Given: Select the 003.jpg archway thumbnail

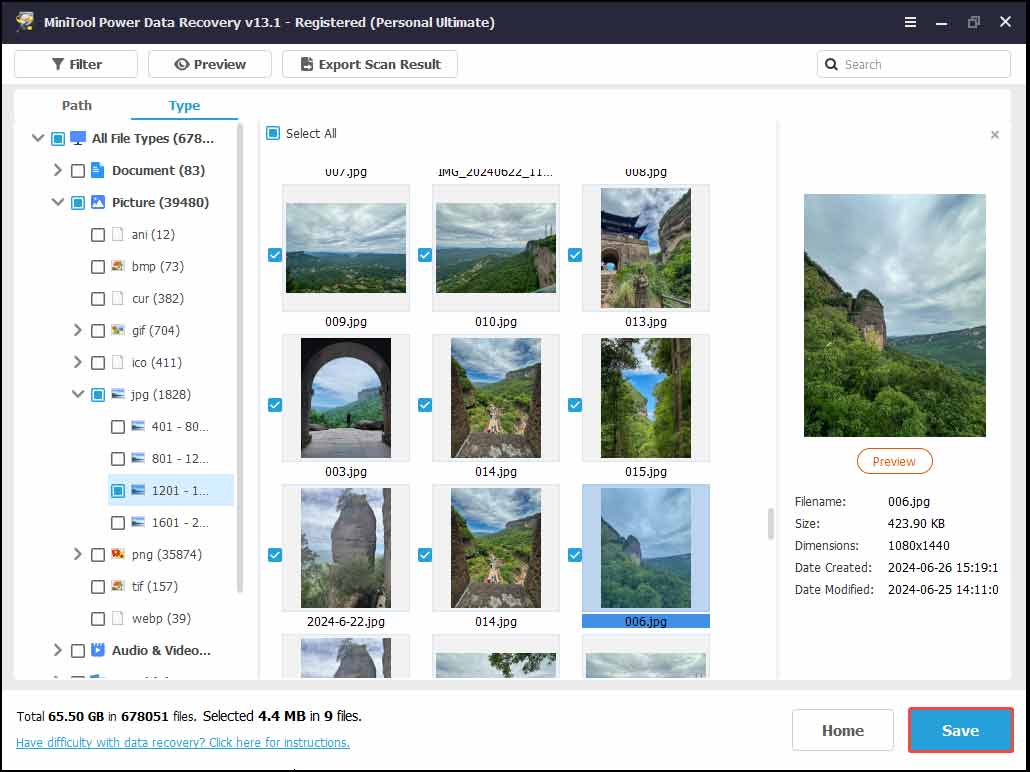Looking at the screenshot, I should click(346, 398).
